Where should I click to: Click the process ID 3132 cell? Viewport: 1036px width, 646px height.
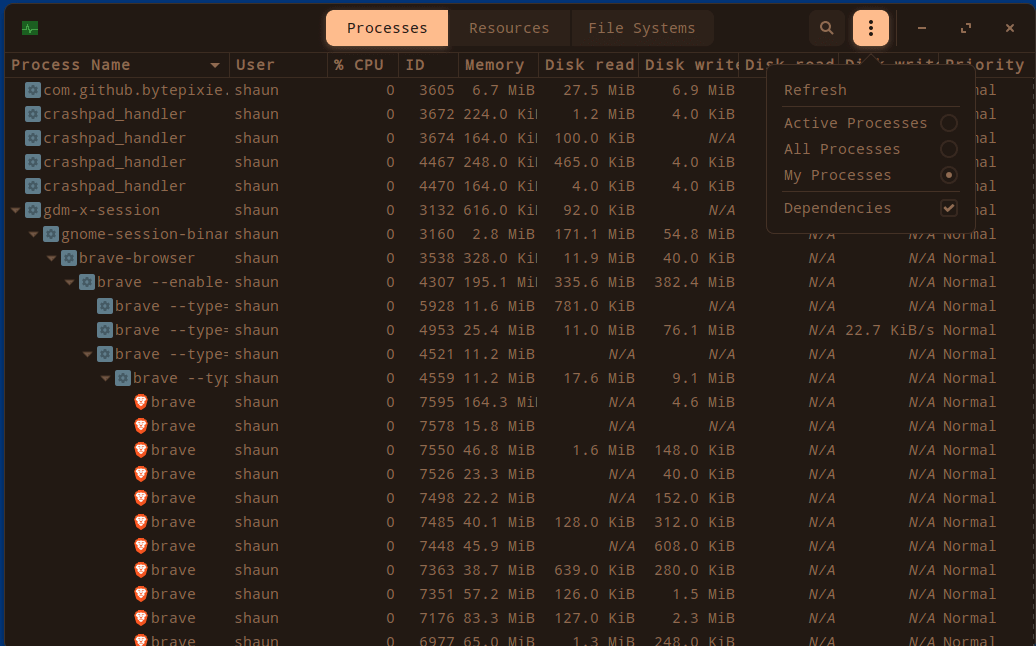436,210
